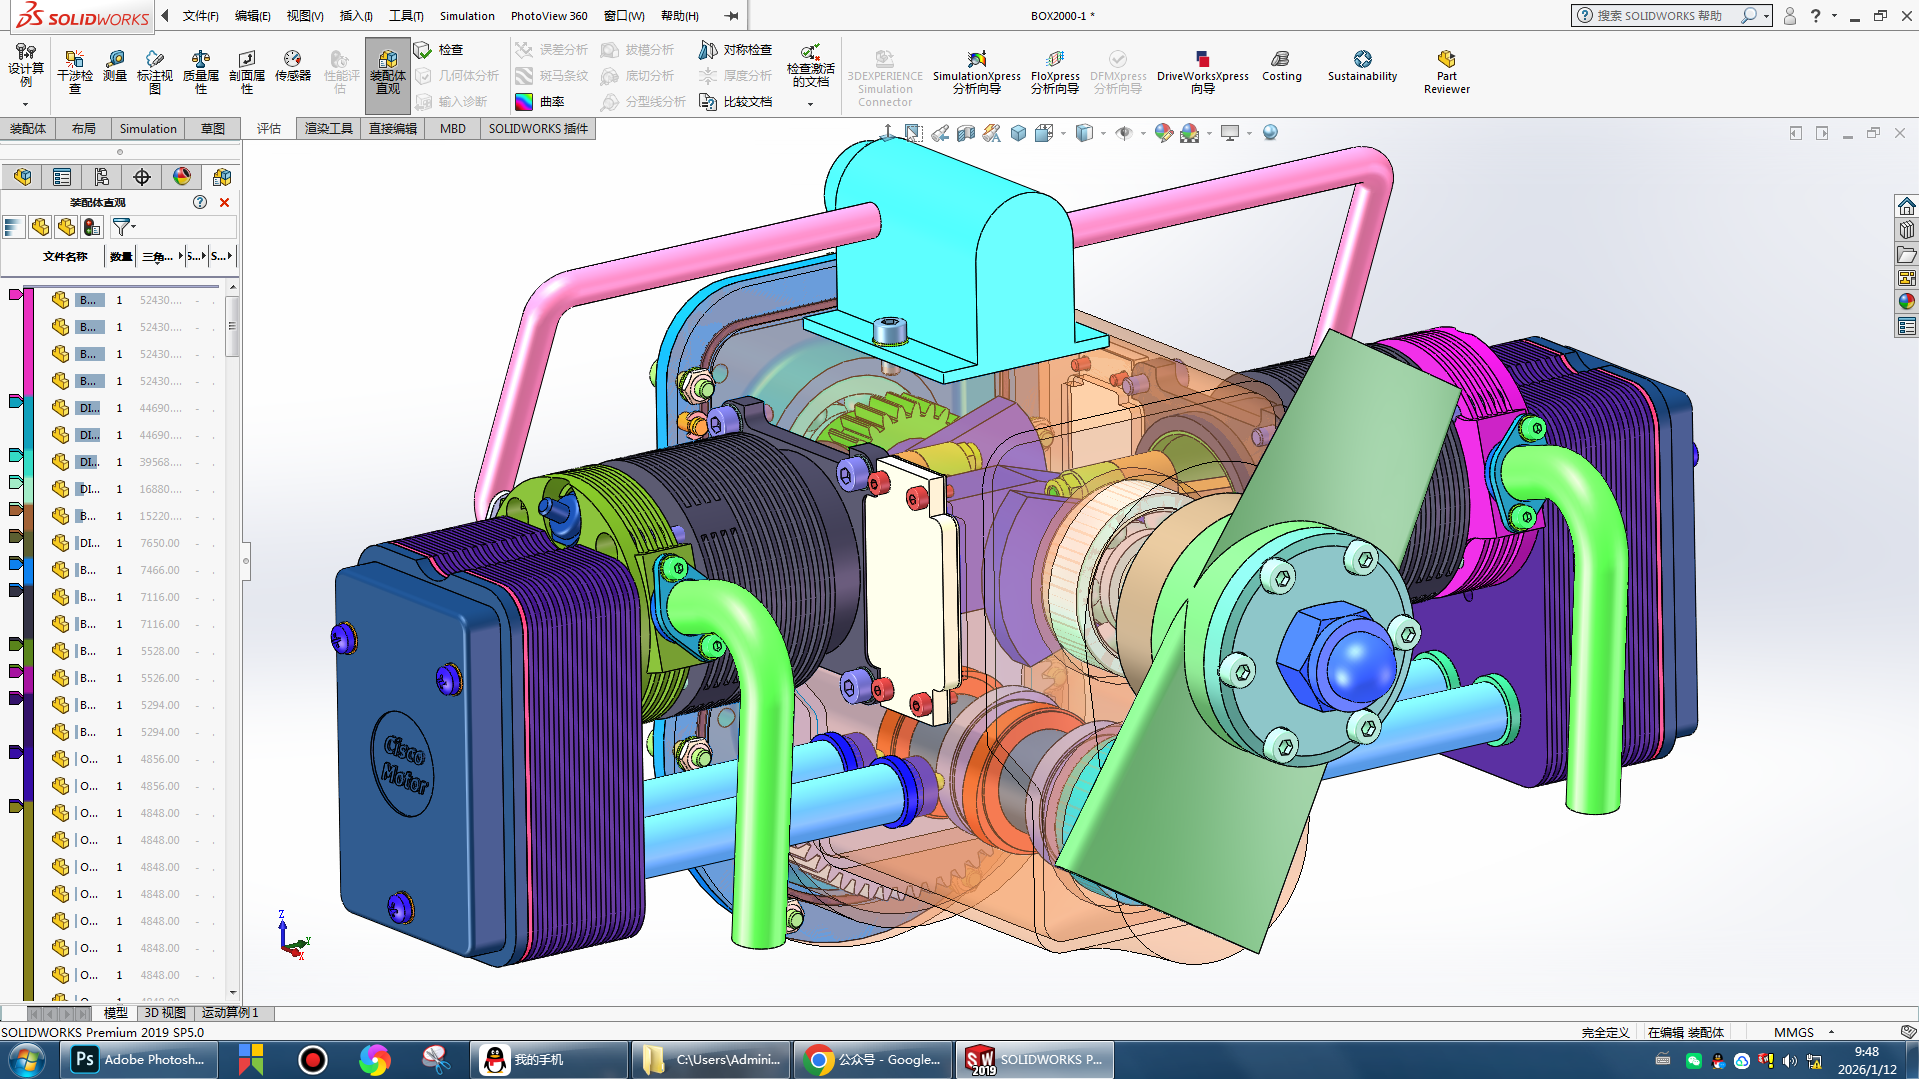Open Part Reviewer

coord(1446,72)
